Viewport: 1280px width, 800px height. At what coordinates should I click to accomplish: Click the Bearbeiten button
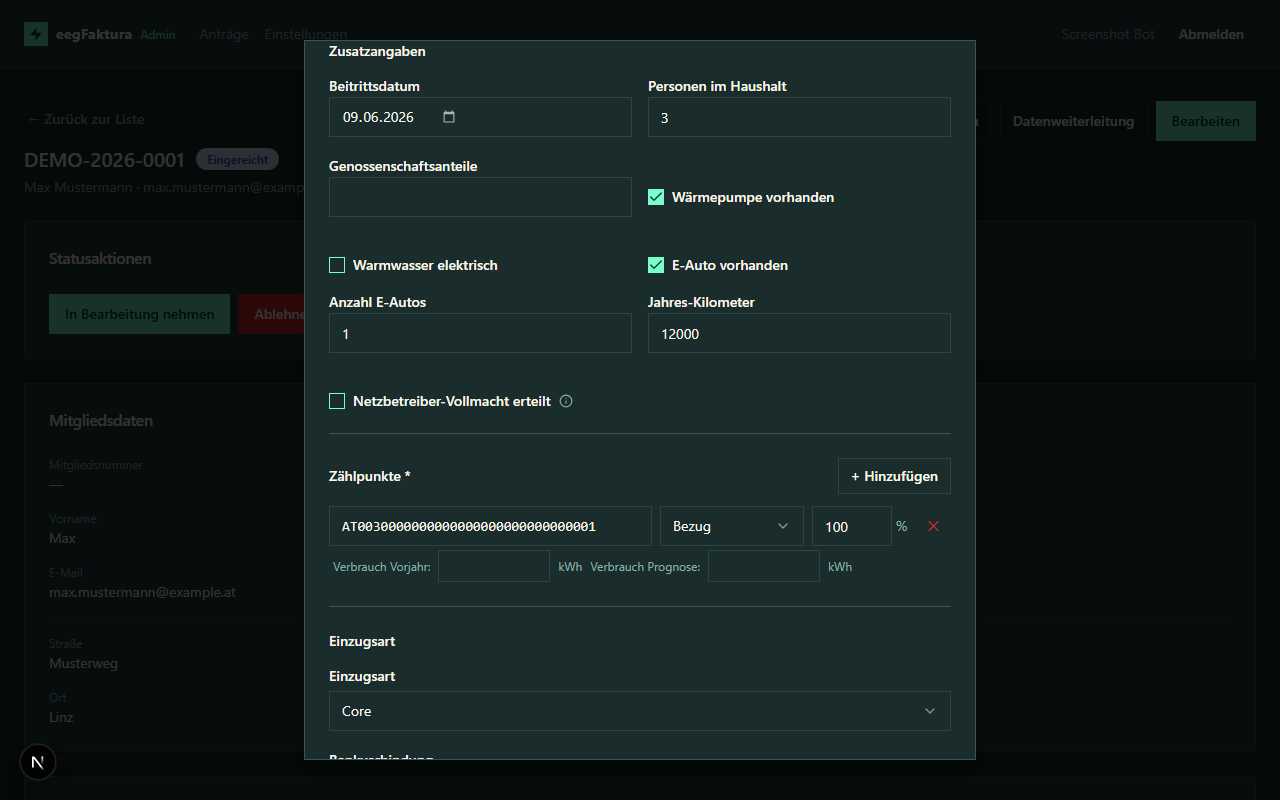click(x=1206, y=121)
